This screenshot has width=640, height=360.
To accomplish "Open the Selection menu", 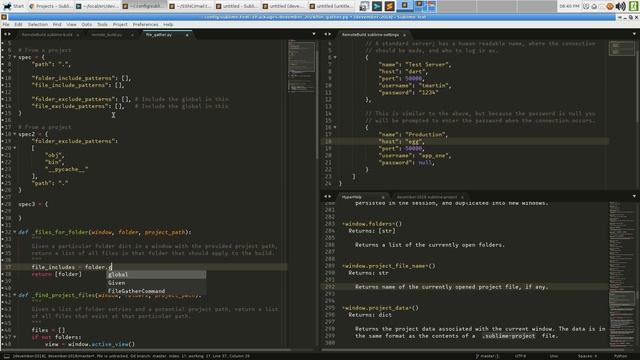I will (38, 24).
